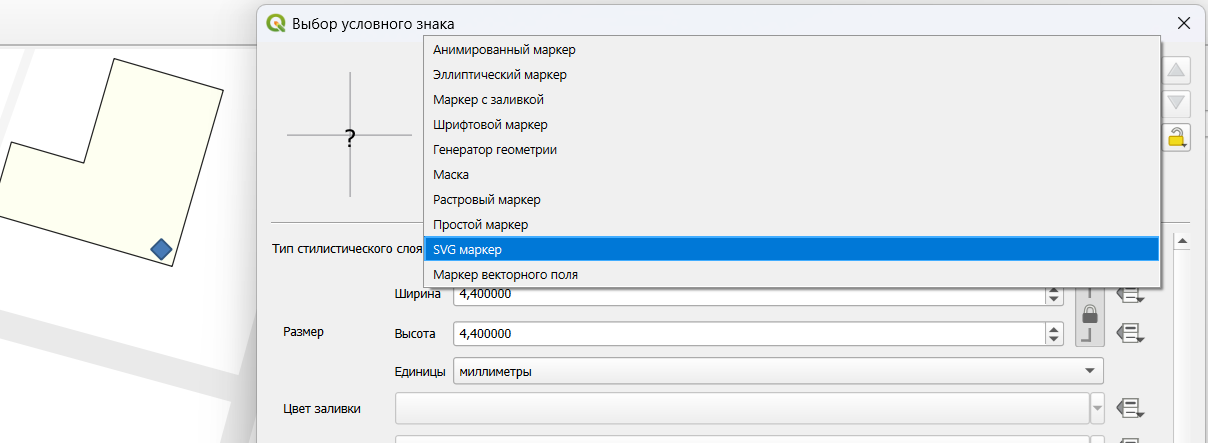Expand the Цвет заливки dropdown arrow

coord(1098,408)
